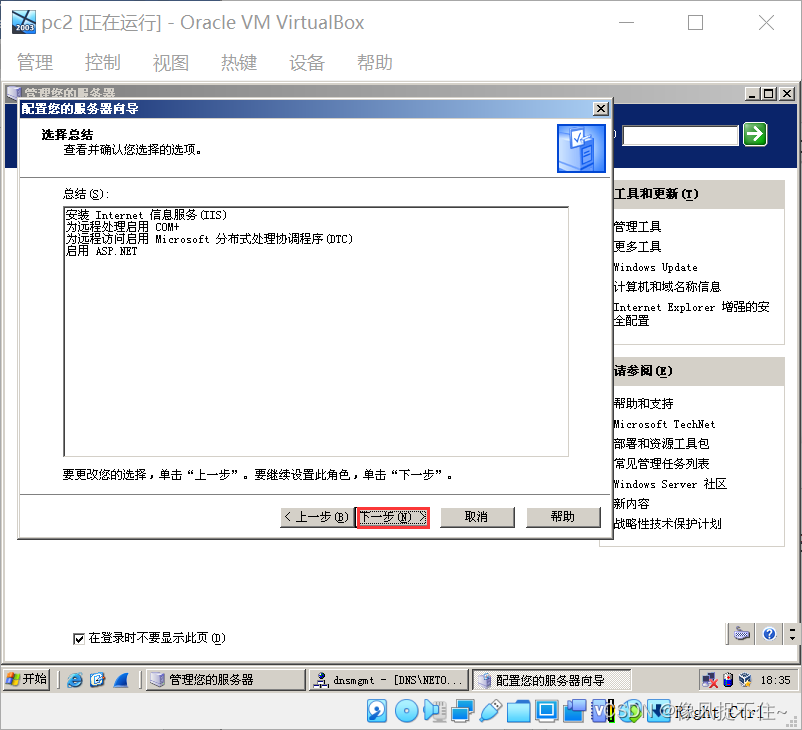The width and height of the screenshot is (802, 730).
Task: Click the VirtualBox 2003 window title icon
Action: 24,22
